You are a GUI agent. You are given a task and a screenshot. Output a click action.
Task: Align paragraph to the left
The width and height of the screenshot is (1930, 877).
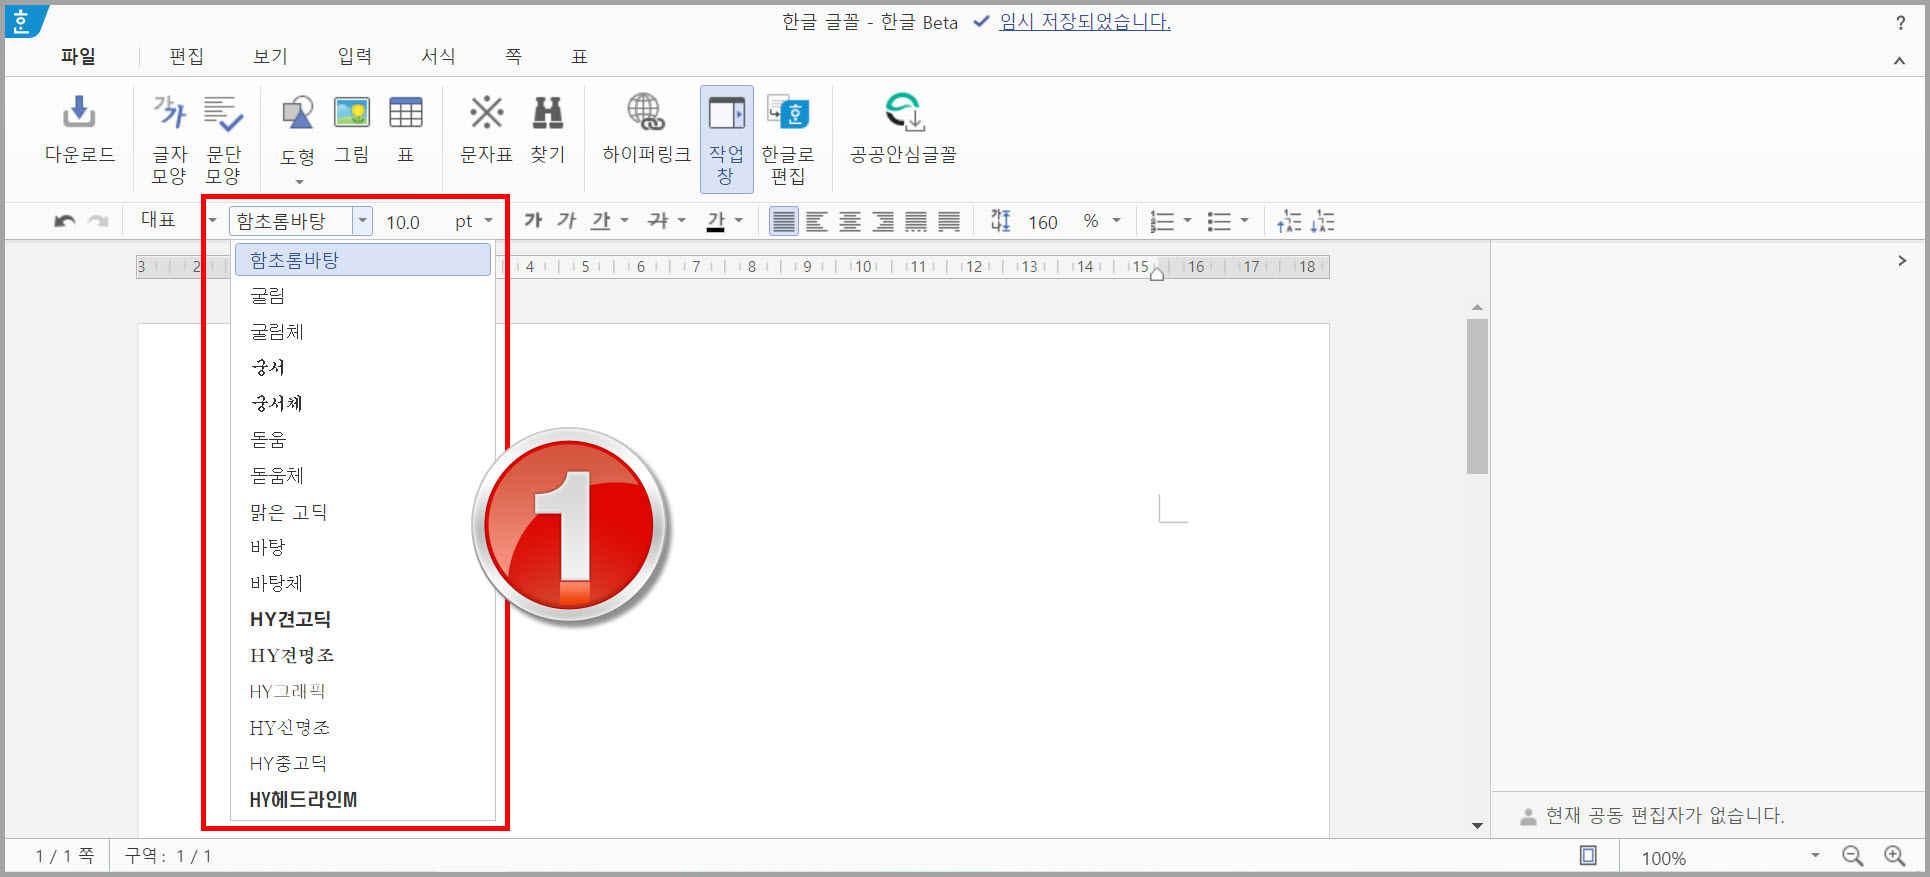817,221
